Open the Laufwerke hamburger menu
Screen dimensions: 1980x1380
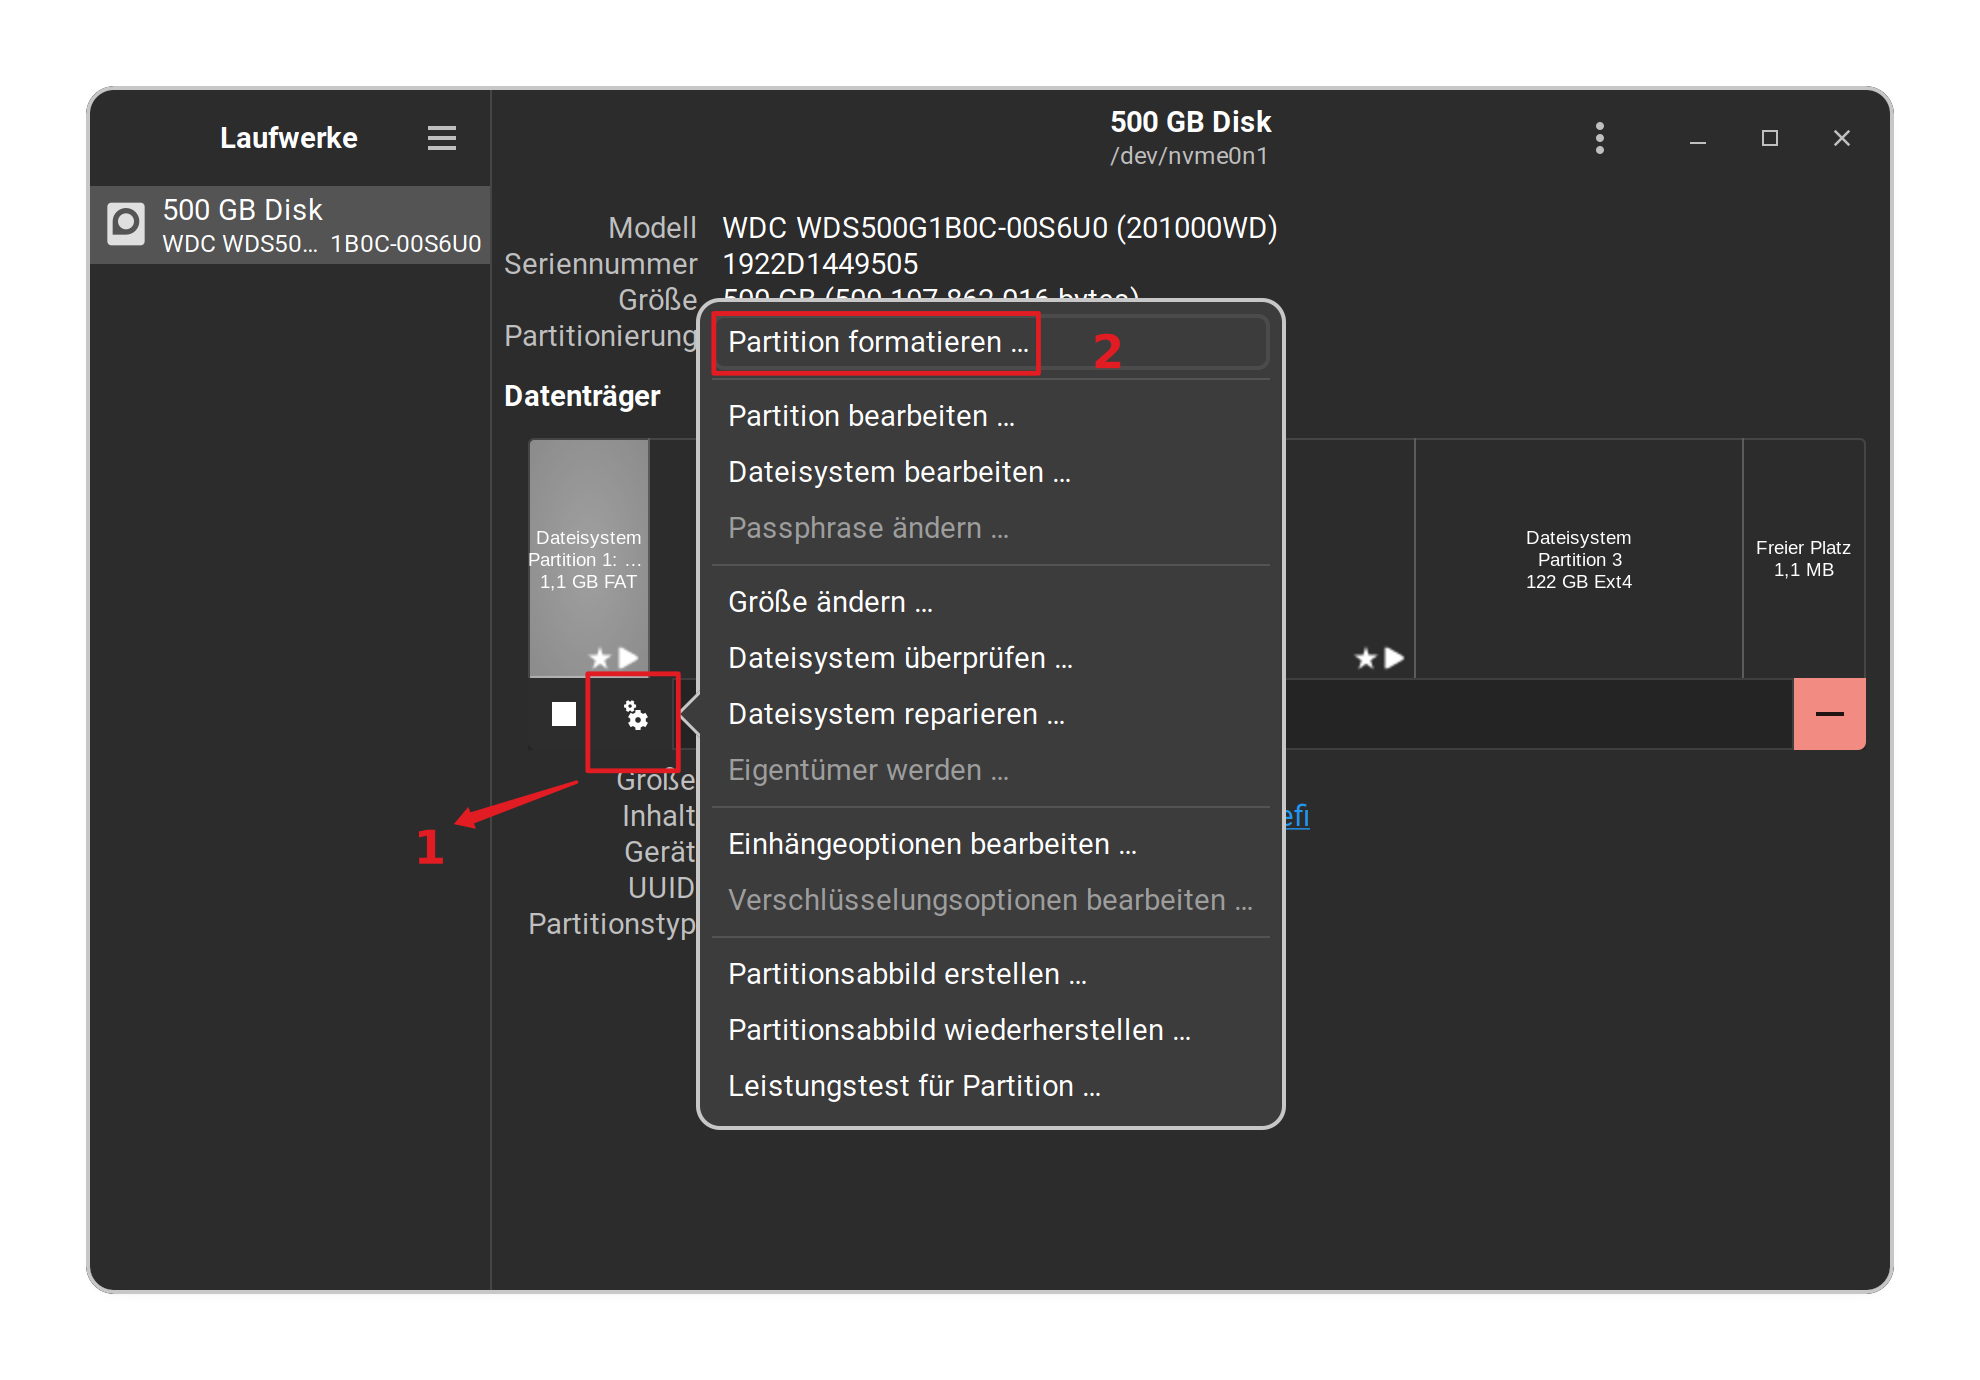(441, 138)
